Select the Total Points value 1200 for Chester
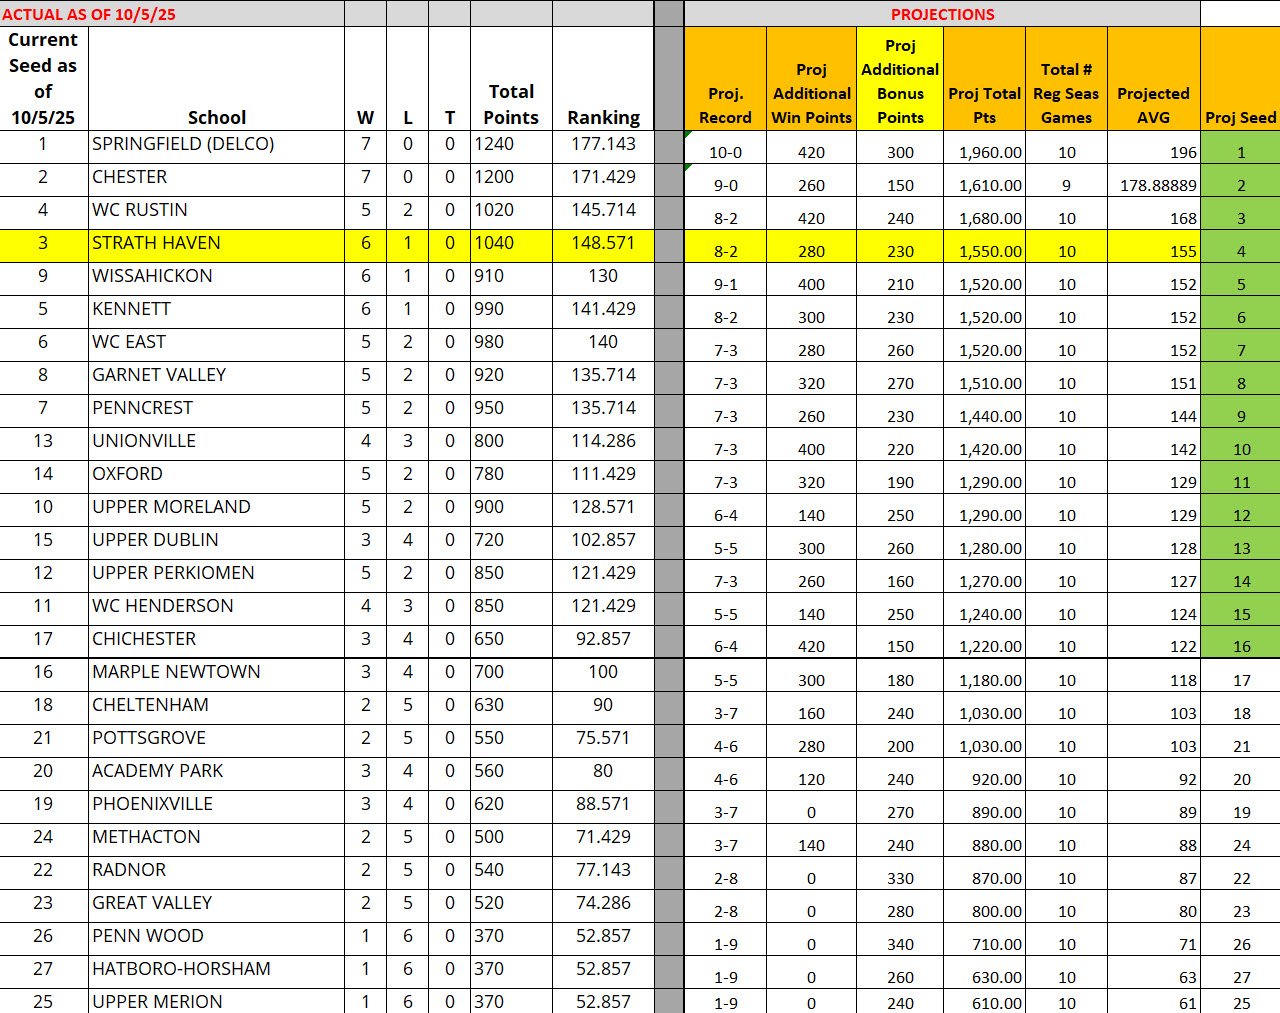Screen dimensions: 1280x1013 coord(510,177)
